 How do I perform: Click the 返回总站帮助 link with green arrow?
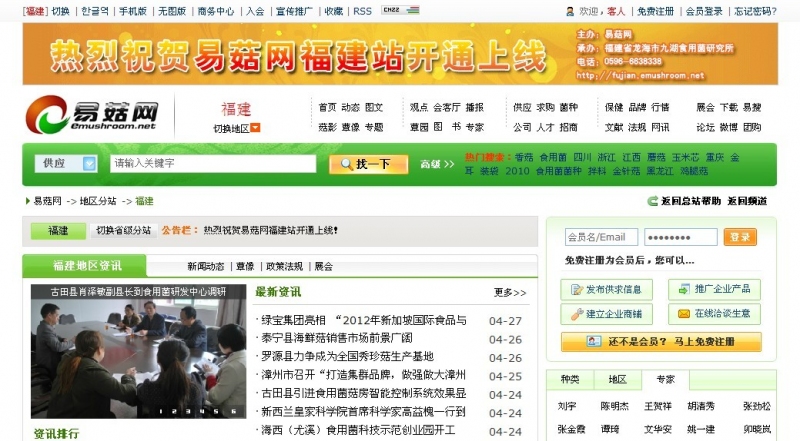[683, 201]
